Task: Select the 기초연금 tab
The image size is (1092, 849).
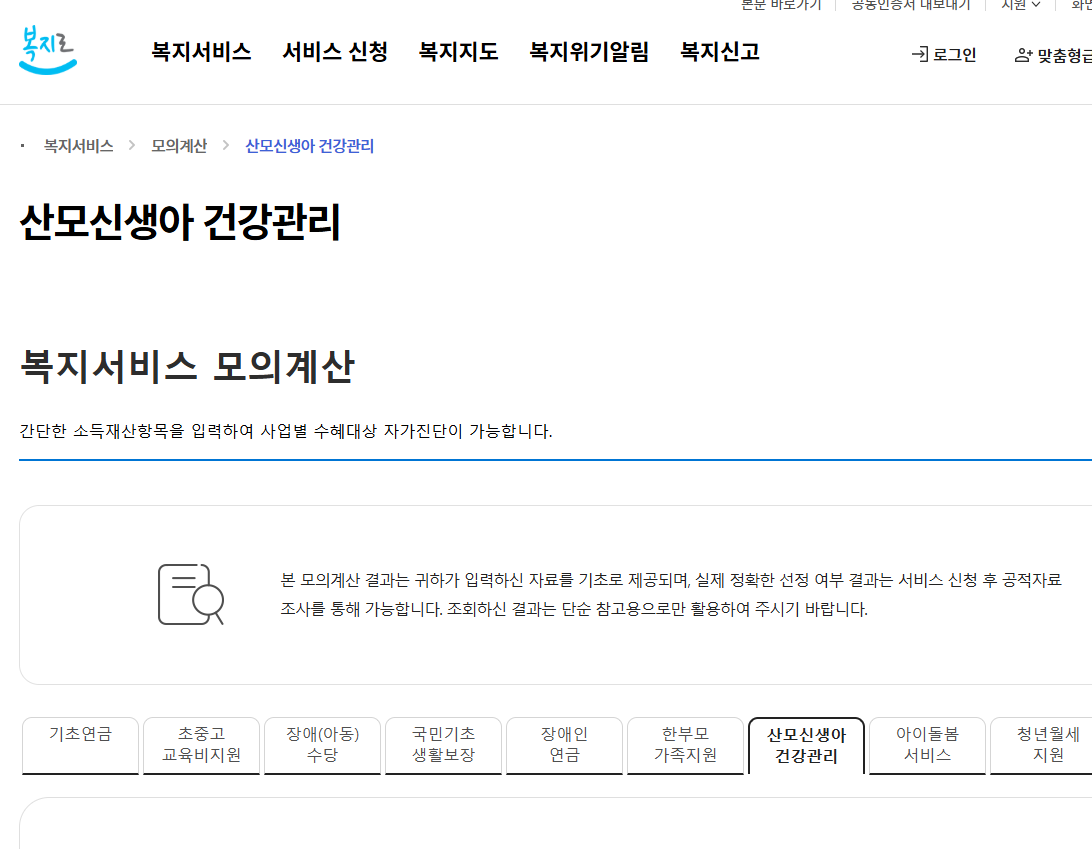Action: coord(80,745)
